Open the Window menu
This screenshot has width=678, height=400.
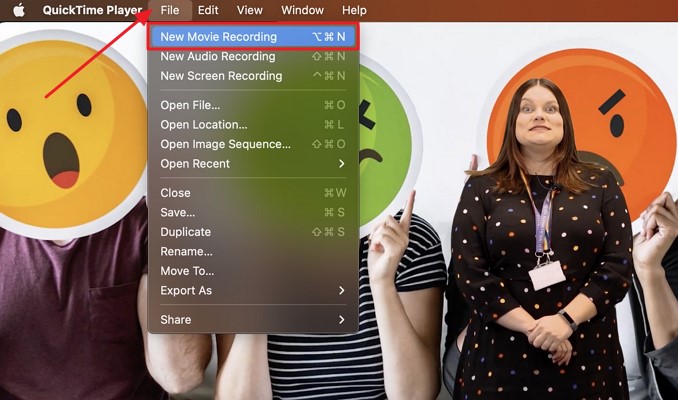pos(302,10)
